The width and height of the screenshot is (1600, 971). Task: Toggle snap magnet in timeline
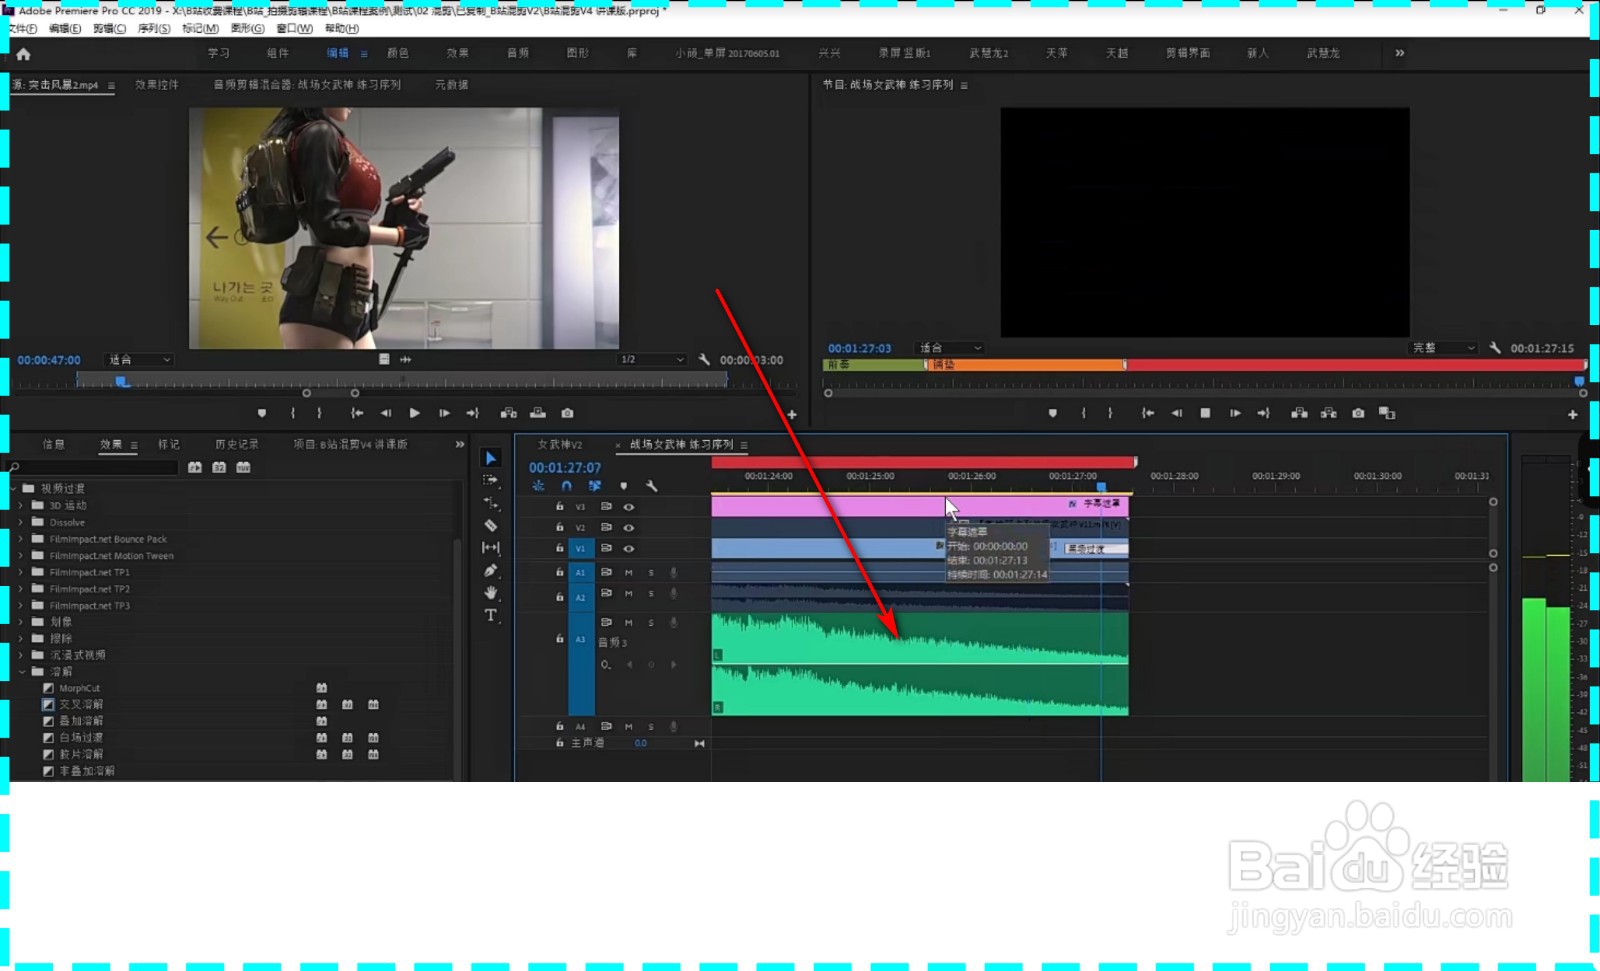point(567,486)
